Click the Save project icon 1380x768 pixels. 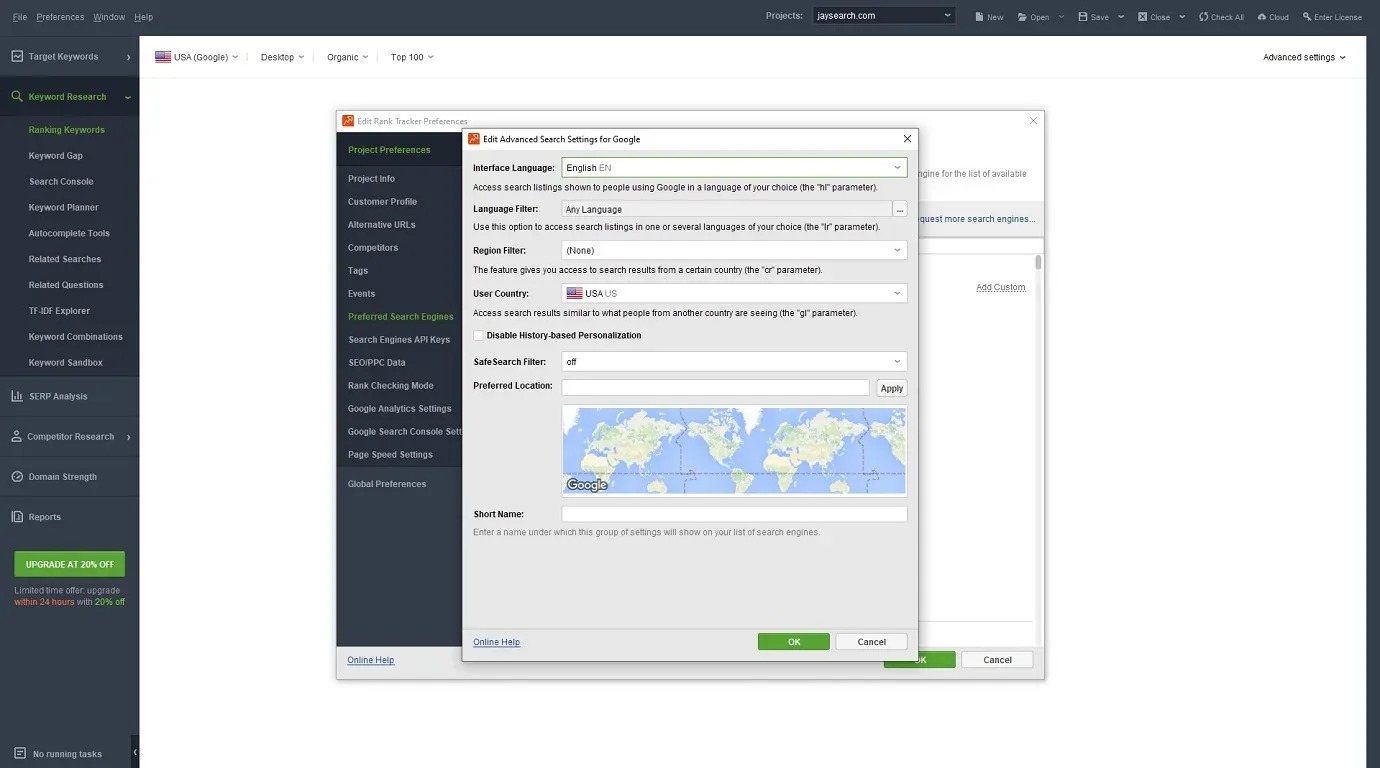pyautogui.click(x=1083, y=17)
